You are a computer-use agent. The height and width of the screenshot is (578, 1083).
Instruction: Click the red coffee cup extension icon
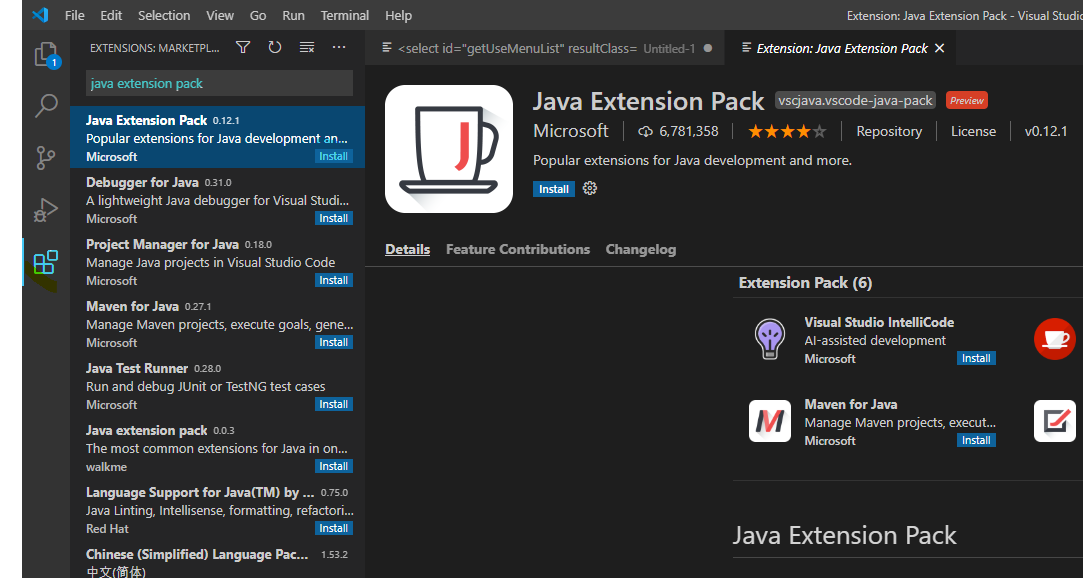(1055, 339)
